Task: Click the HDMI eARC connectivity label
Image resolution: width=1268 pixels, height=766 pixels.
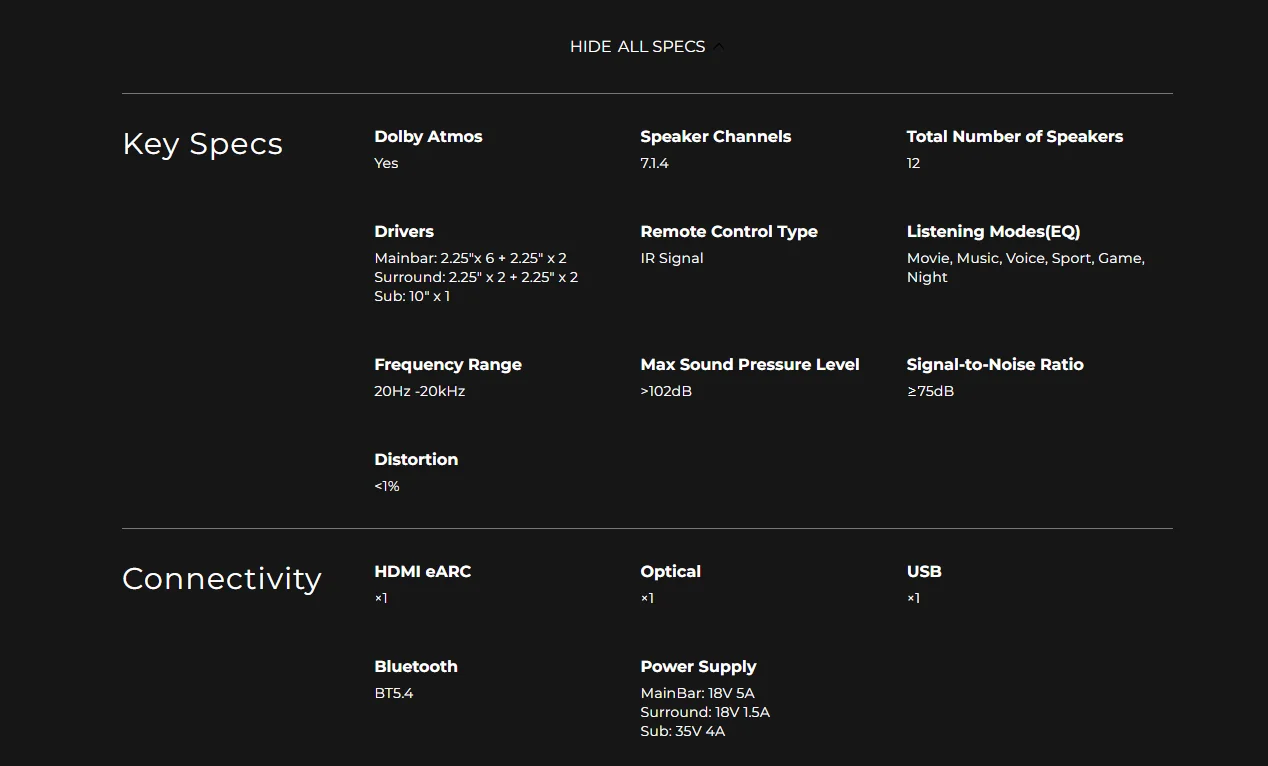Action: [x=422, y=572]
